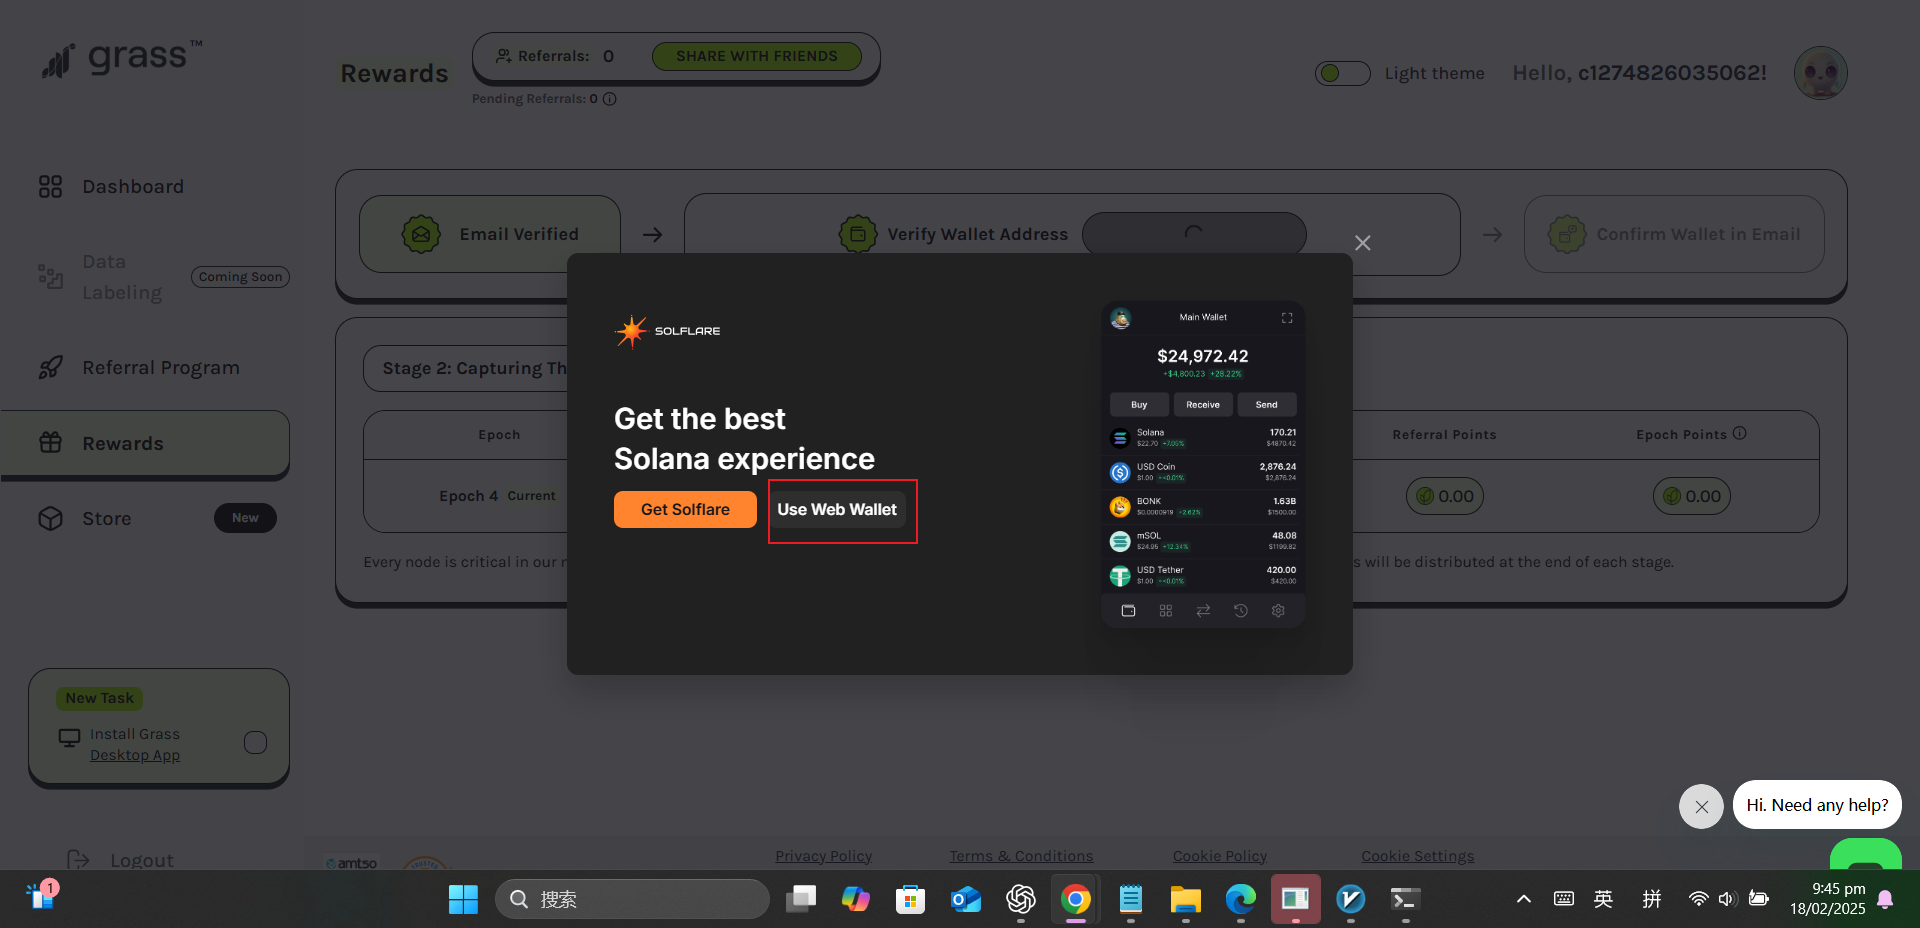Select USD Tether row in wallet preview

pos(1203,575)
